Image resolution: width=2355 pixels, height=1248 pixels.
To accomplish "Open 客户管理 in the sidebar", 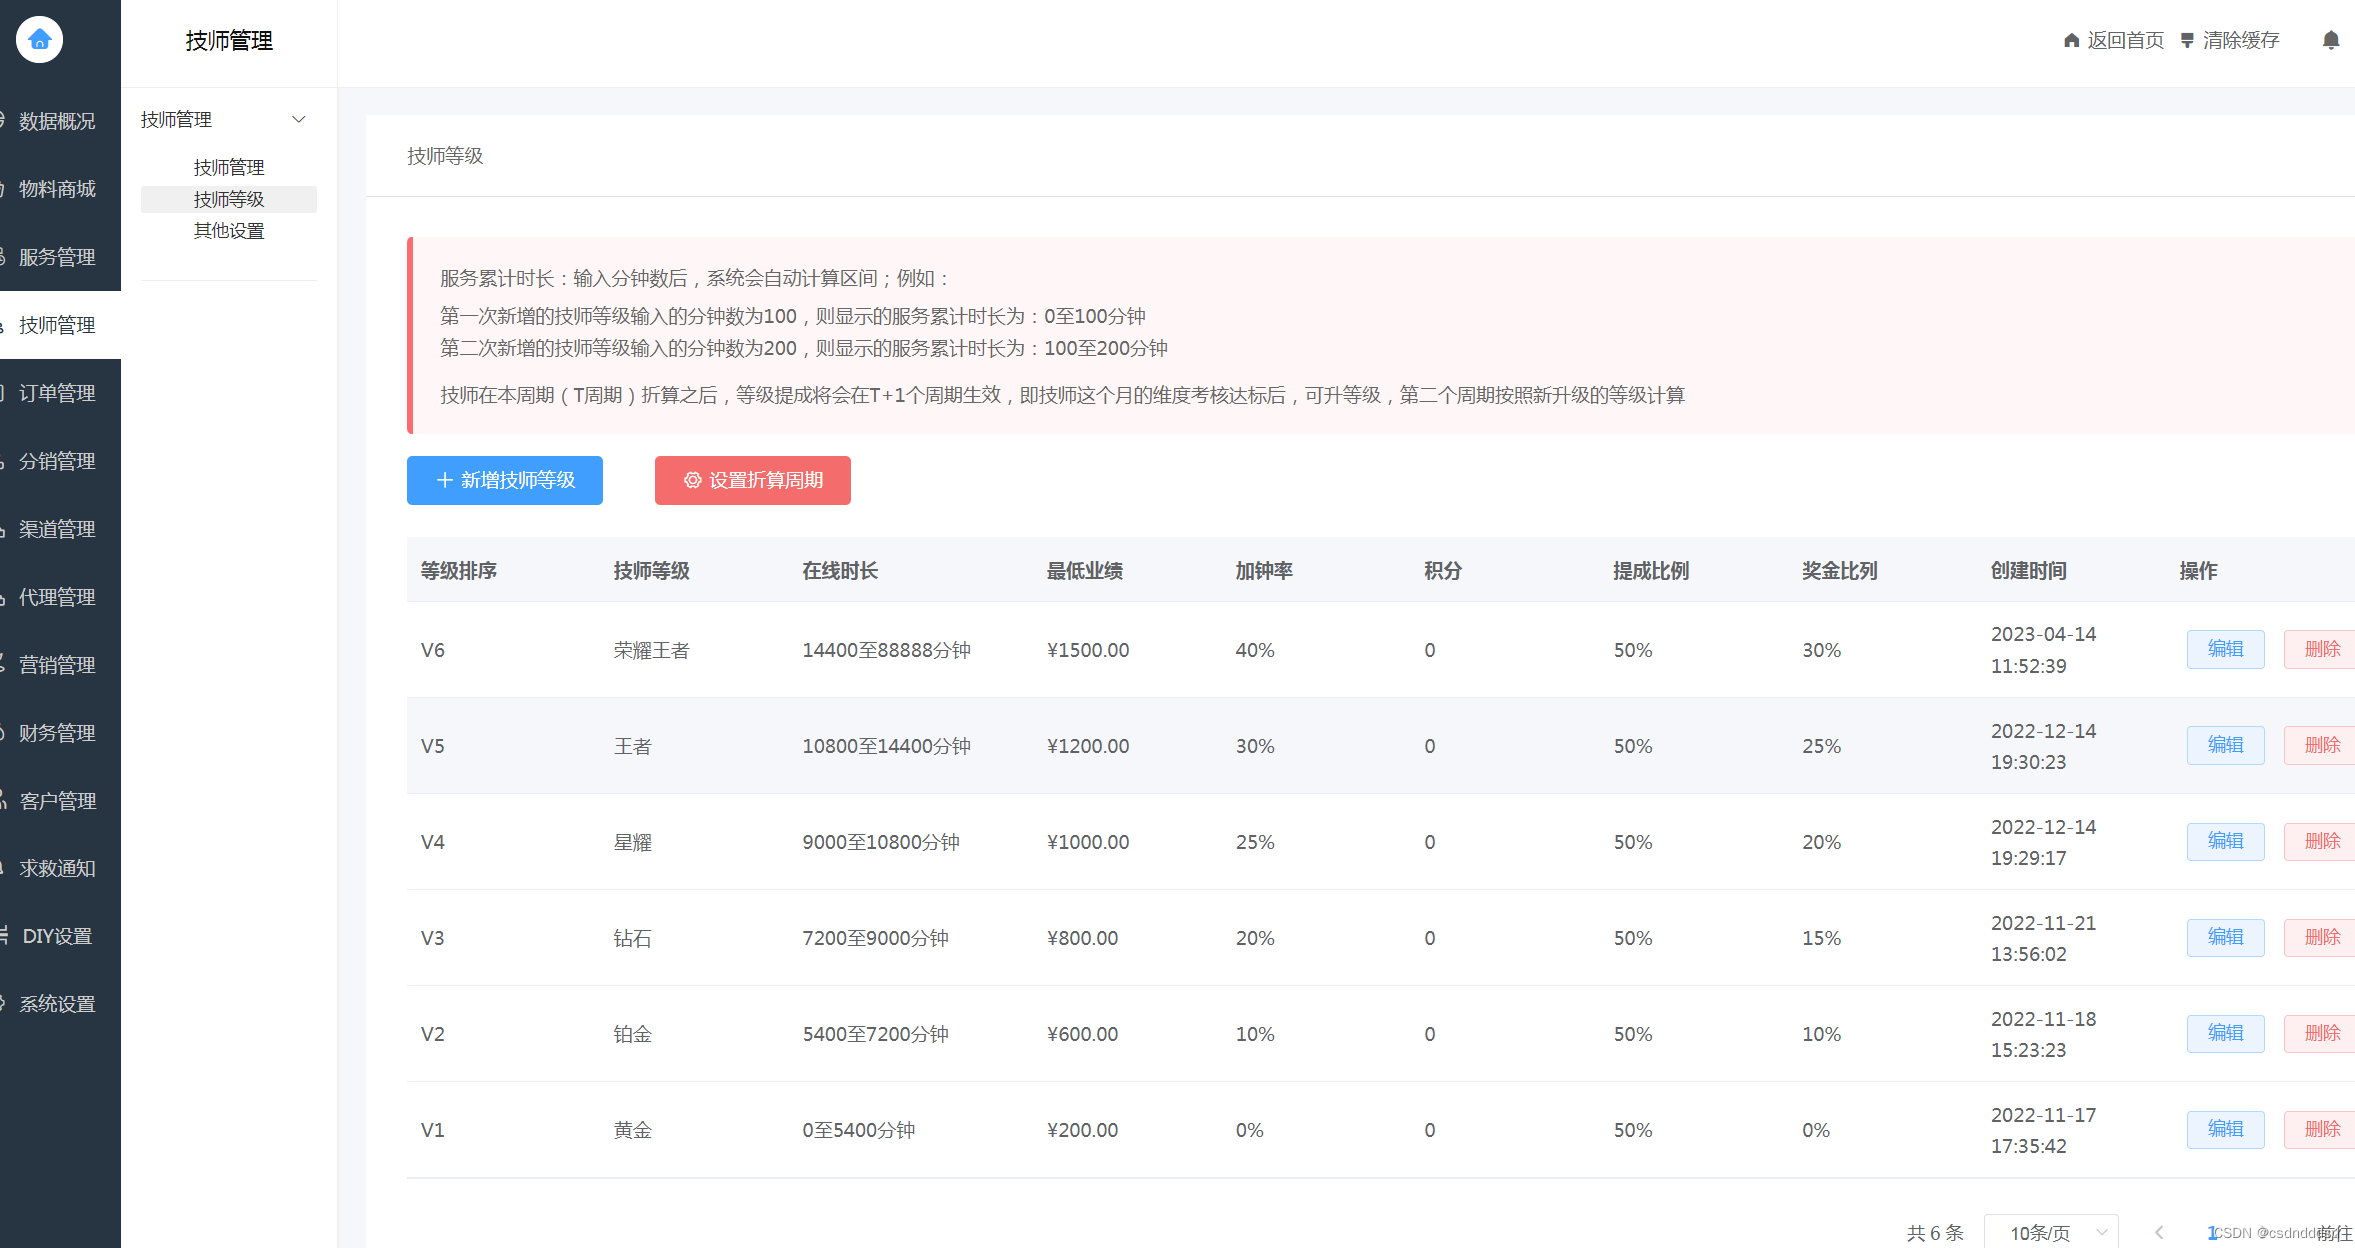I will tap(60, 801).
